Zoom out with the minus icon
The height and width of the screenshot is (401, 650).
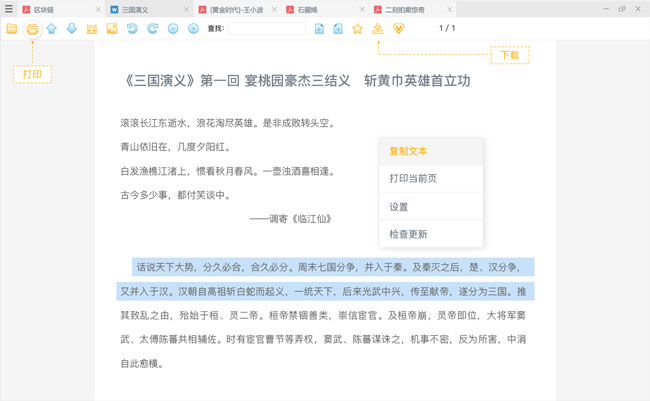173,29
